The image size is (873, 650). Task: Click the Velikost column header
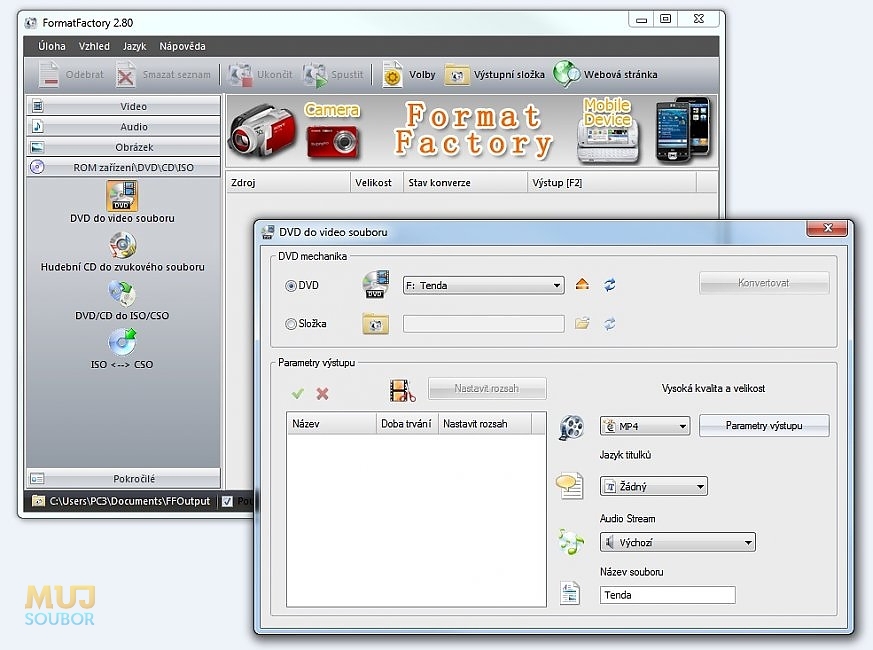click(x=376, y=182)
